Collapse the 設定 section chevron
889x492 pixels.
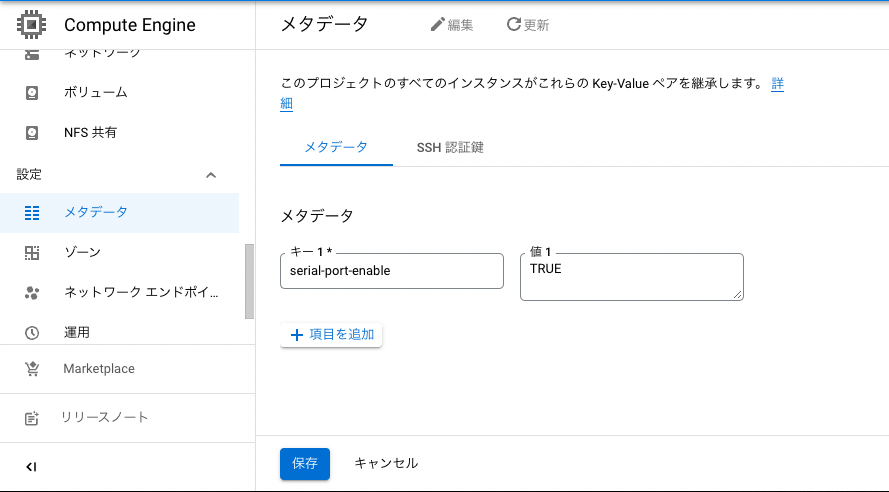[211, 175]
